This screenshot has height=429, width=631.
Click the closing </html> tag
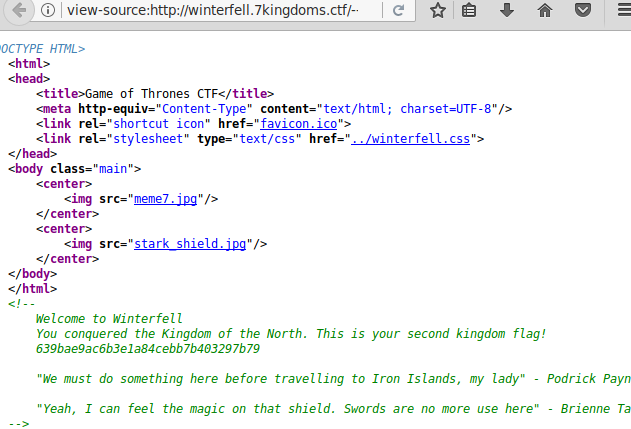[x=33, y=289]
